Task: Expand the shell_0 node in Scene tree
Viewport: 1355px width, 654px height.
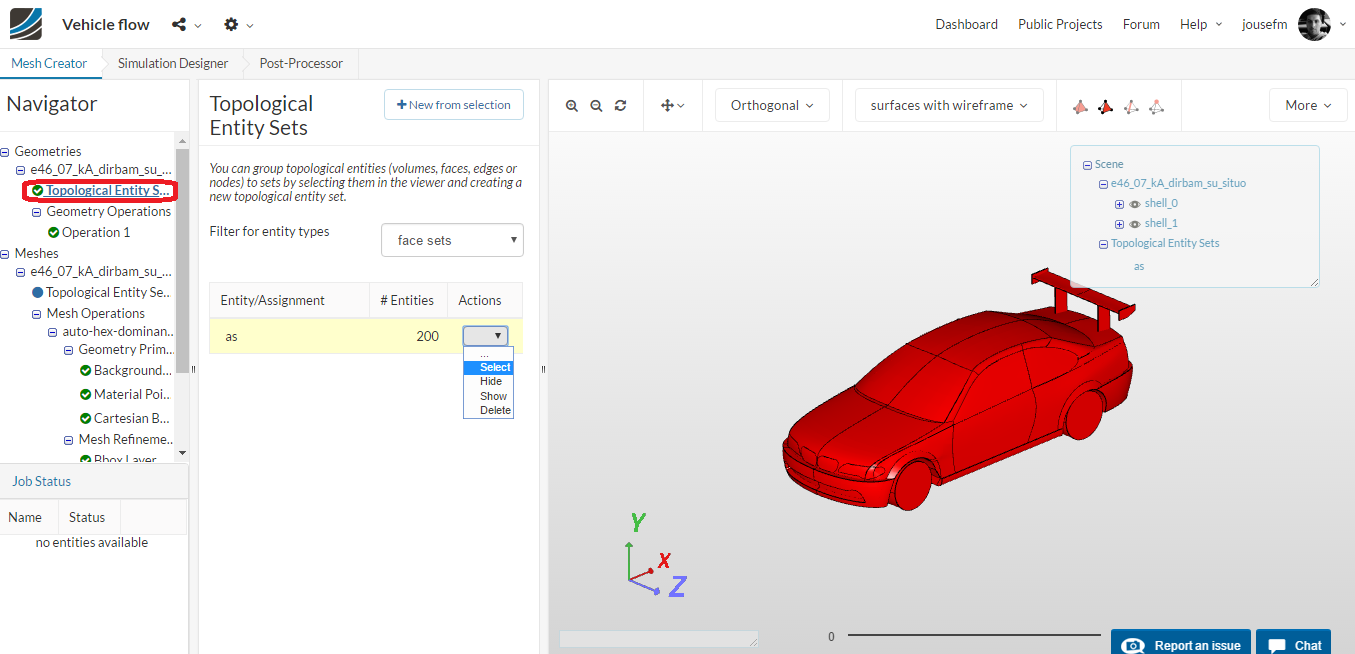Action: (1119, 204)
